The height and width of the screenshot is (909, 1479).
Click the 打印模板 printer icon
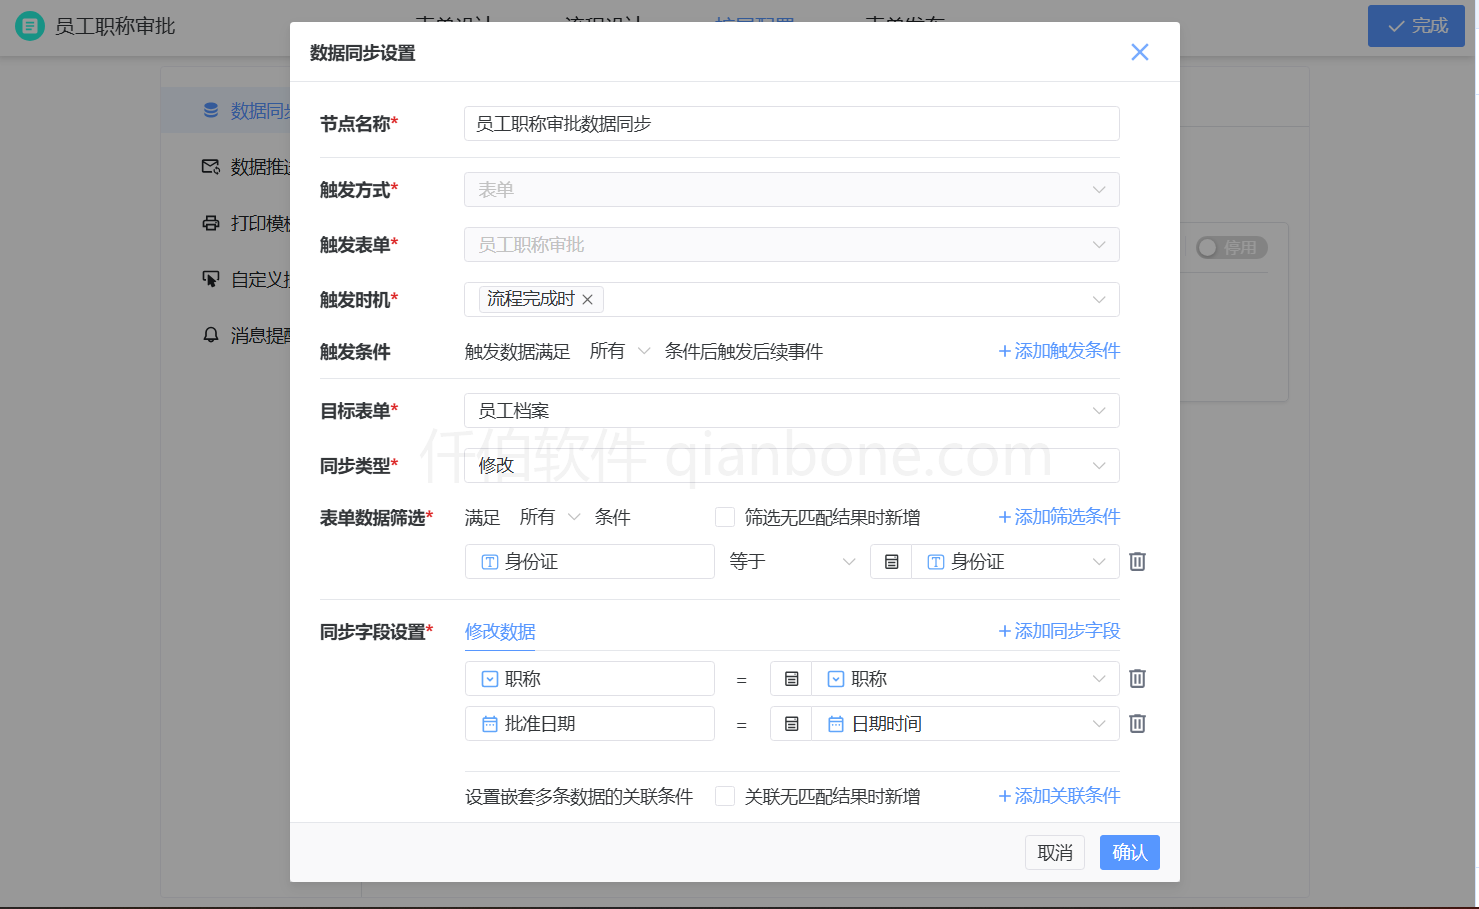[210, 223]
